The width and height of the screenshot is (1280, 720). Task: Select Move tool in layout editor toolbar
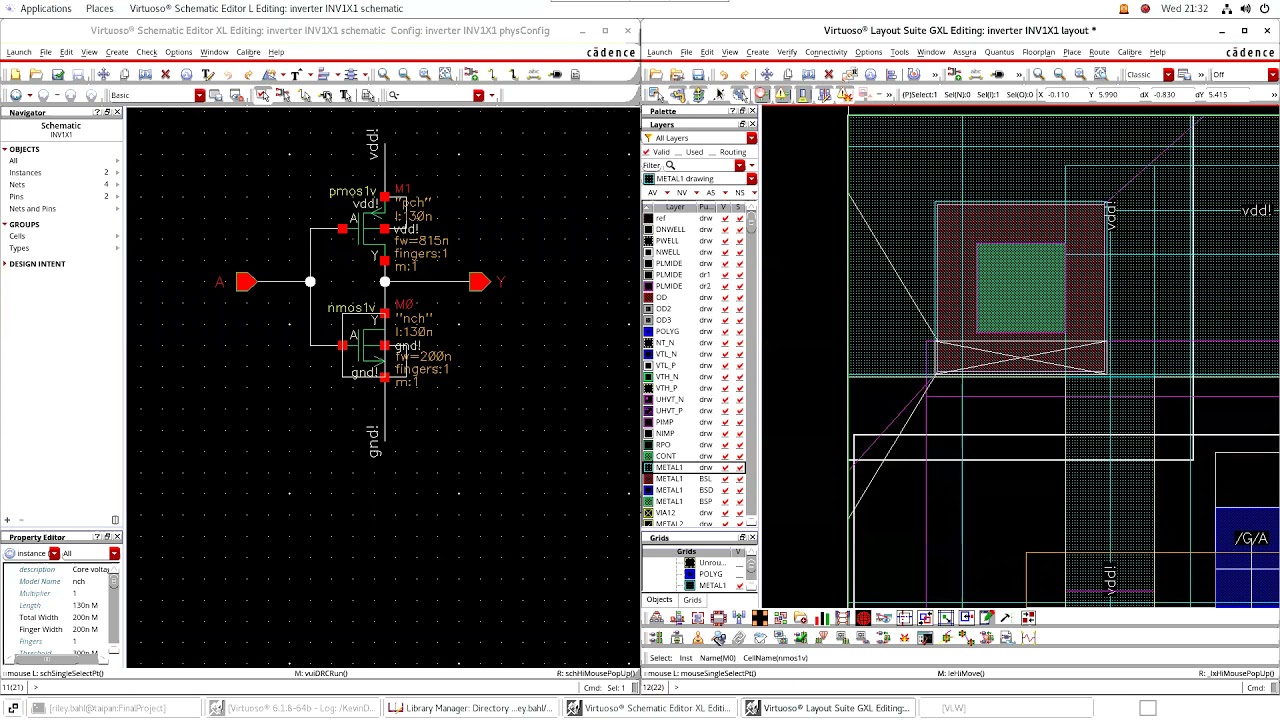point(766,74)
